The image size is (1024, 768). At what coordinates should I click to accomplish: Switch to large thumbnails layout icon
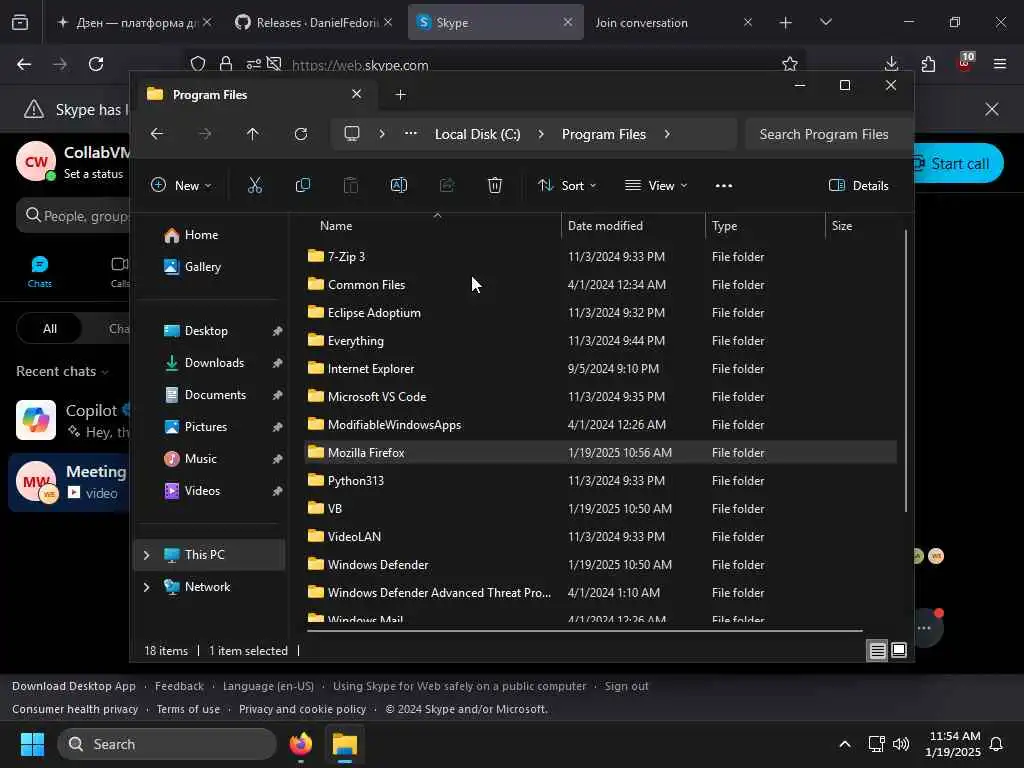click(x=899, y=650)
